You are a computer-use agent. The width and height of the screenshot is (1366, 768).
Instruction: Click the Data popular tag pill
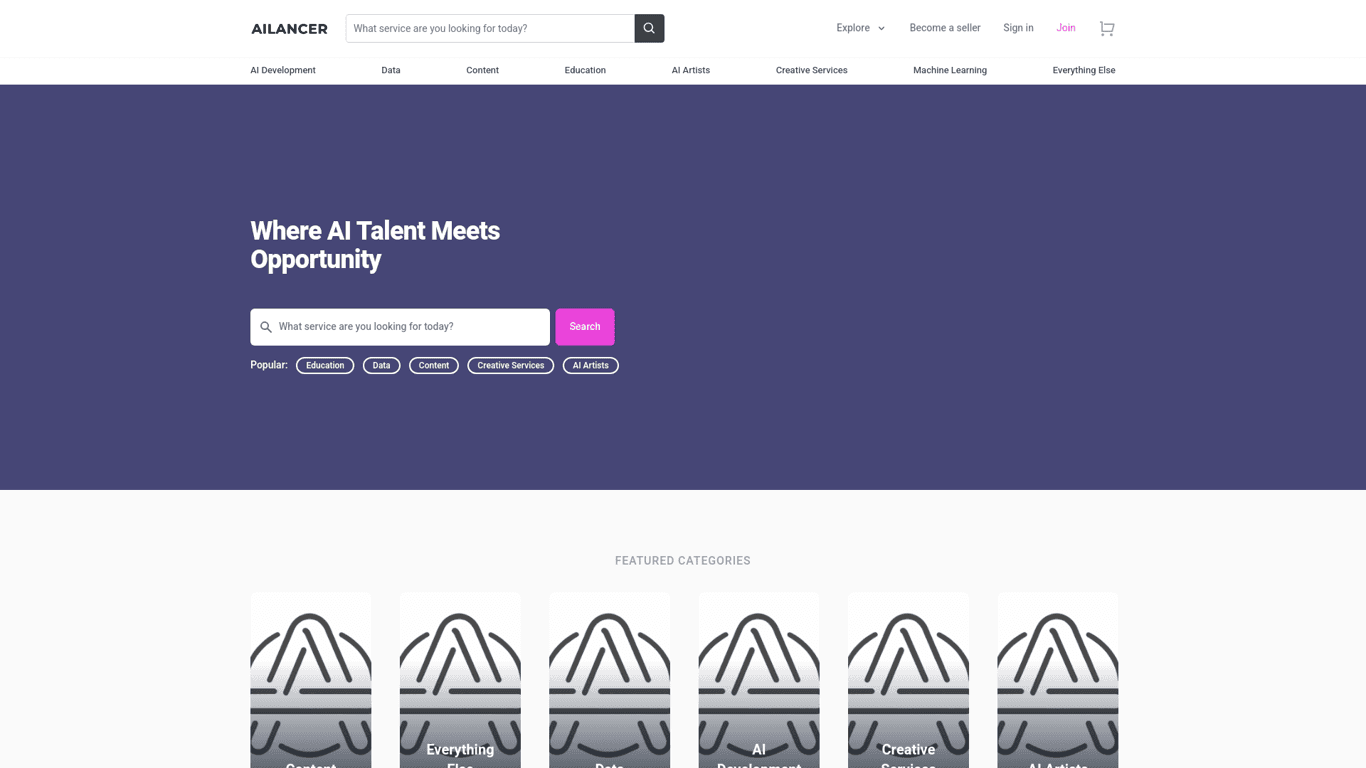pos(381,366)
